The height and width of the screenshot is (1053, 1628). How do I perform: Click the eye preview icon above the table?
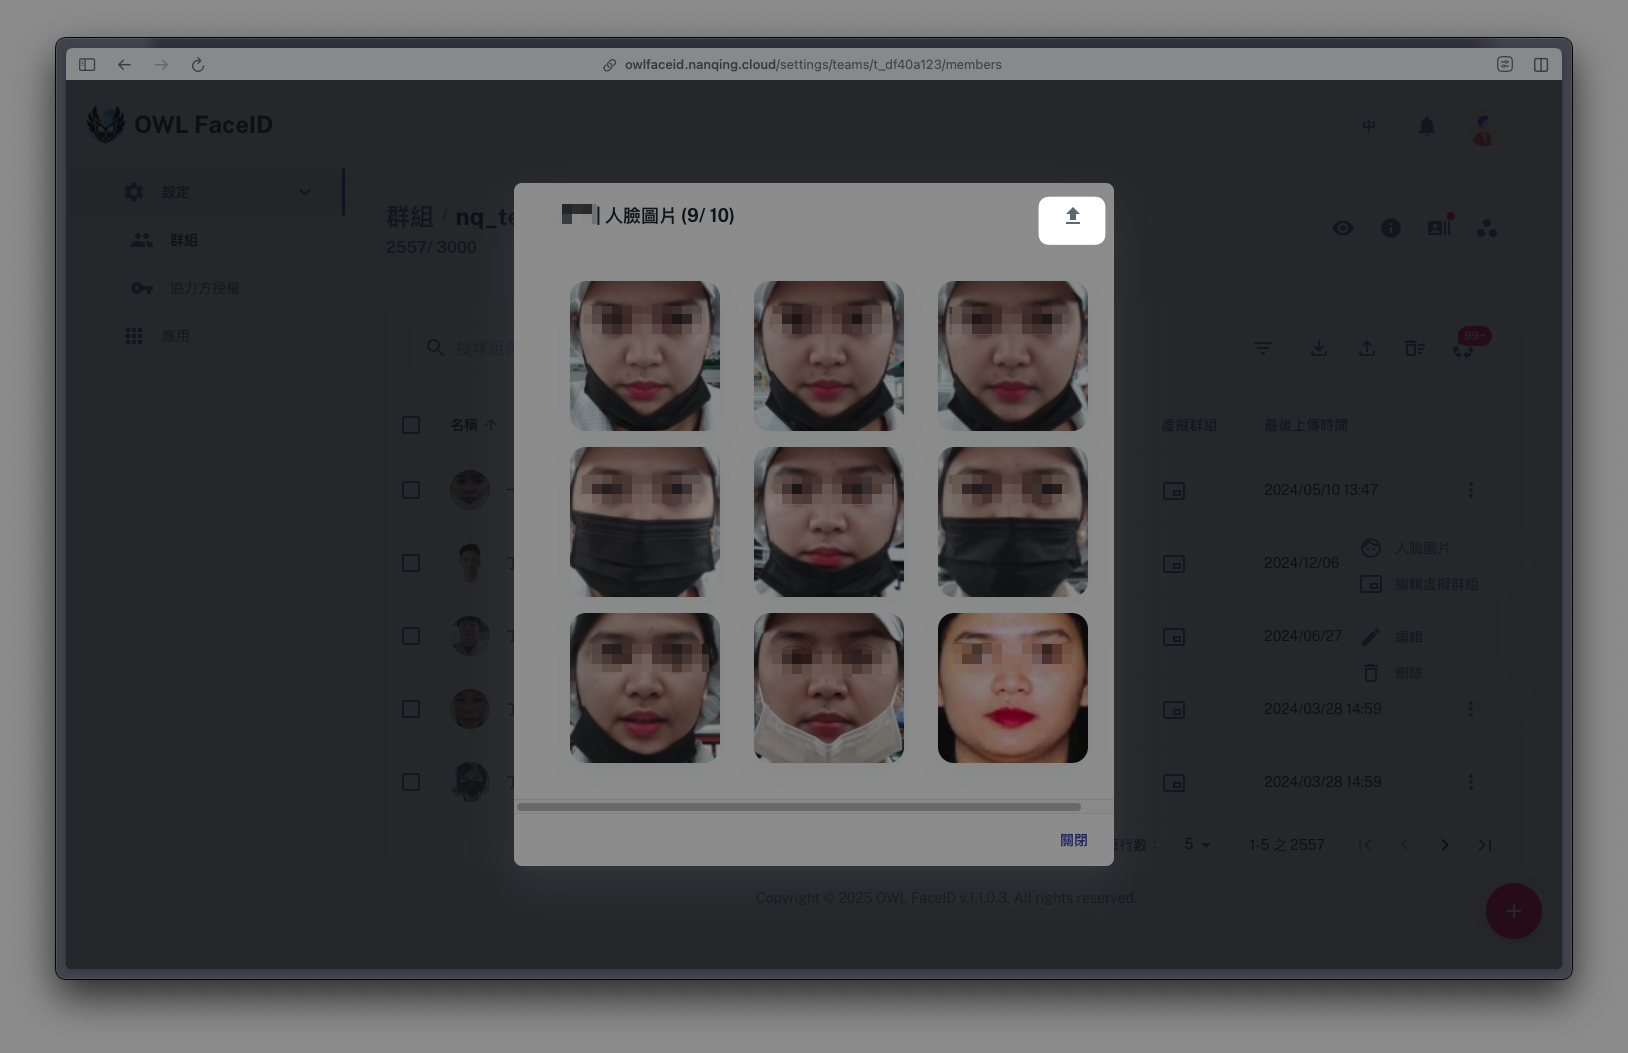[1342, 228]
